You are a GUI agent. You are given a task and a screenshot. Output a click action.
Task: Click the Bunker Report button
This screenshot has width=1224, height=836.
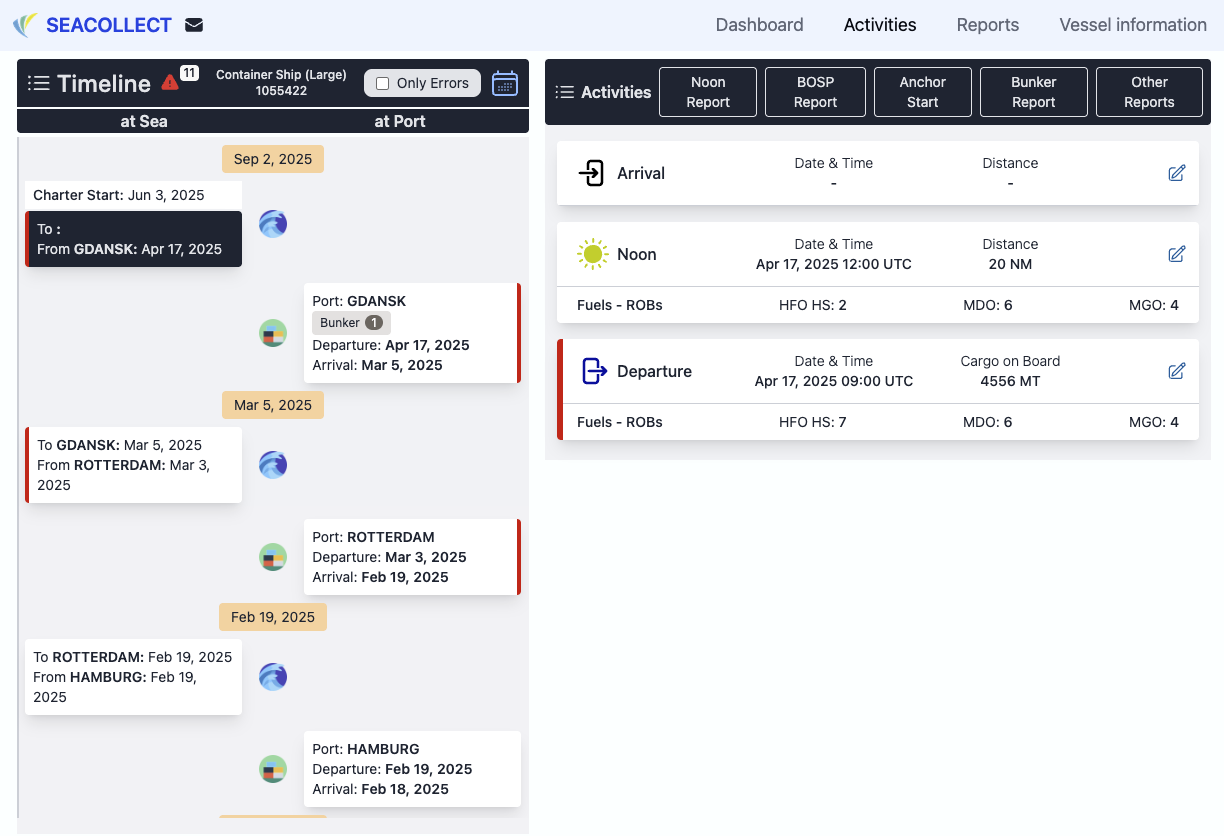coord(1033,92)
